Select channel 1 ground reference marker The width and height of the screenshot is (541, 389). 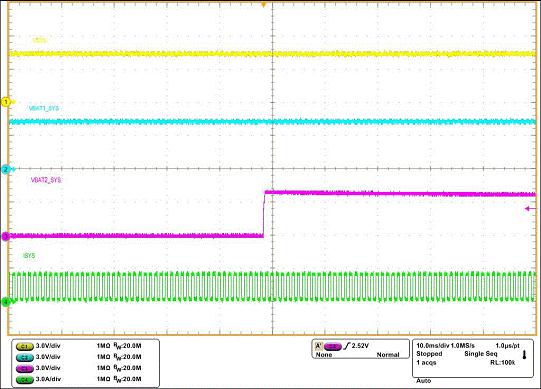(6, 102)
